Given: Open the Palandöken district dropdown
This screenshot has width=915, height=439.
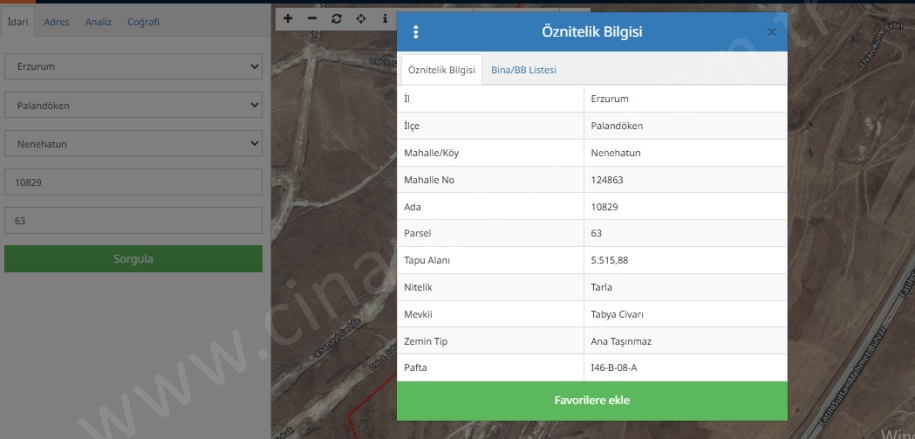Looking at the screenshot, I should pos(133,105).
